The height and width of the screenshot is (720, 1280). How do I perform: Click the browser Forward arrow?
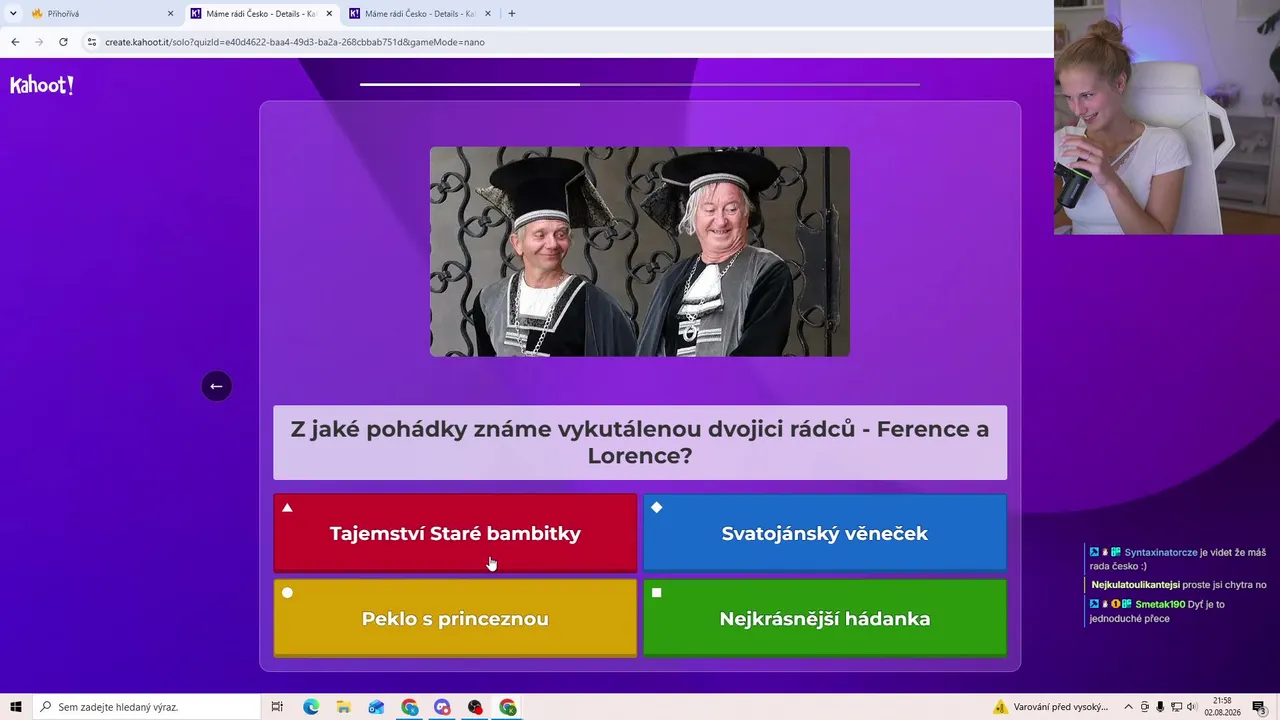39,42
